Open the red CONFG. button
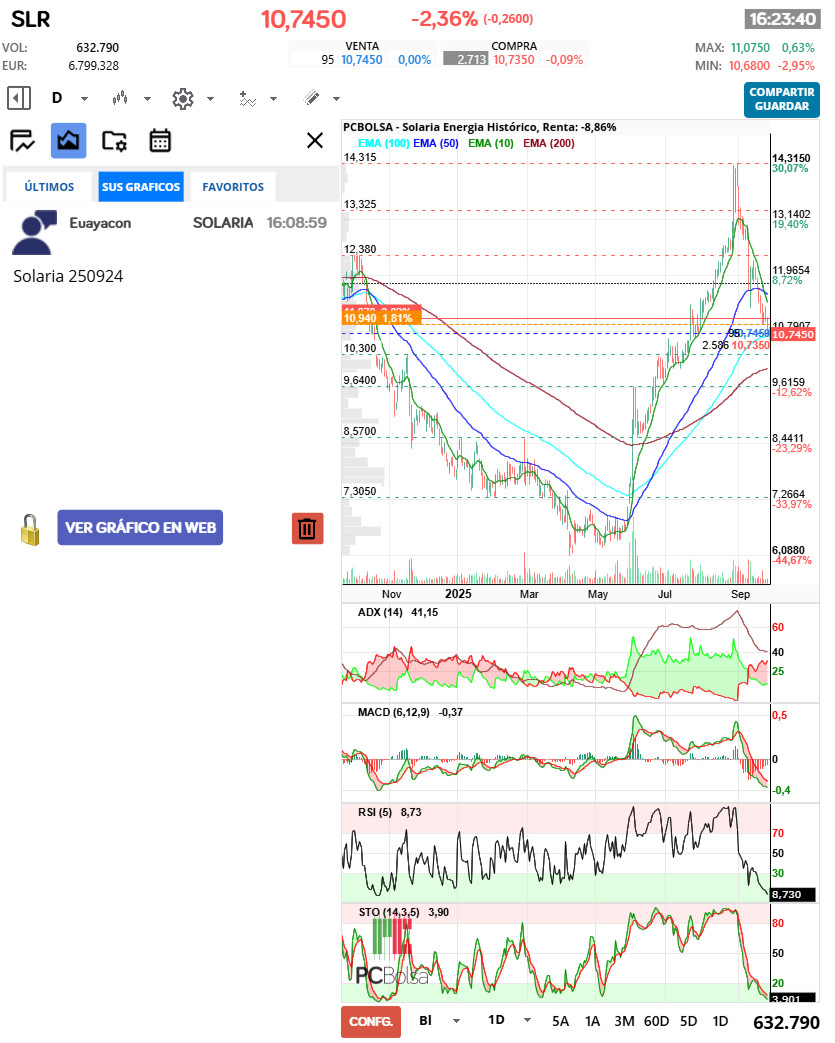Image resolution: width=835 pixels, height=1043 pixels. point(370,1021)
